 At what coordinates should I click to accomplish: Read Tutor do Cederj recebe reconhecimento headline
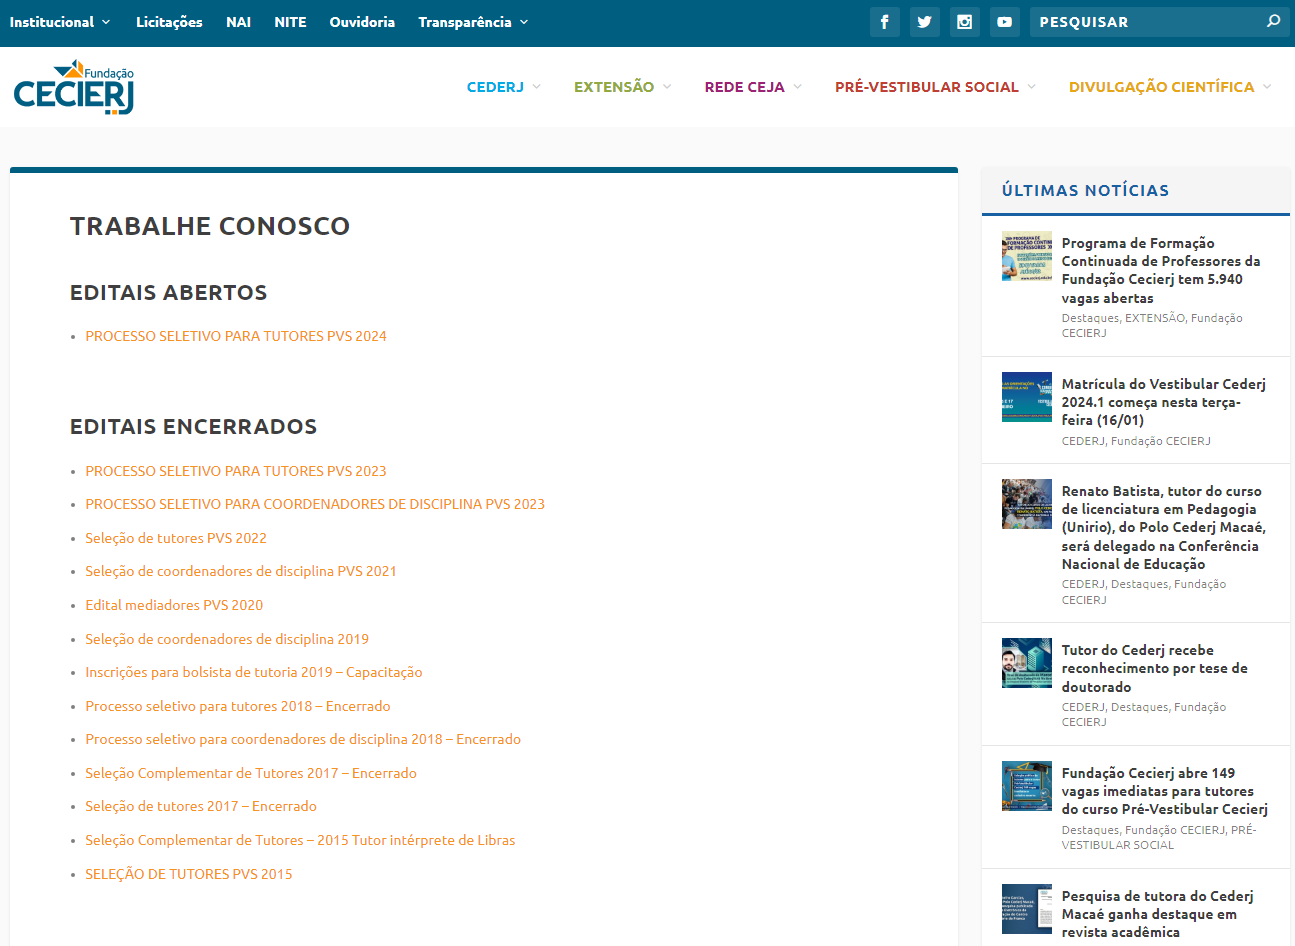pyautogui.click(x=1155, y=668)
